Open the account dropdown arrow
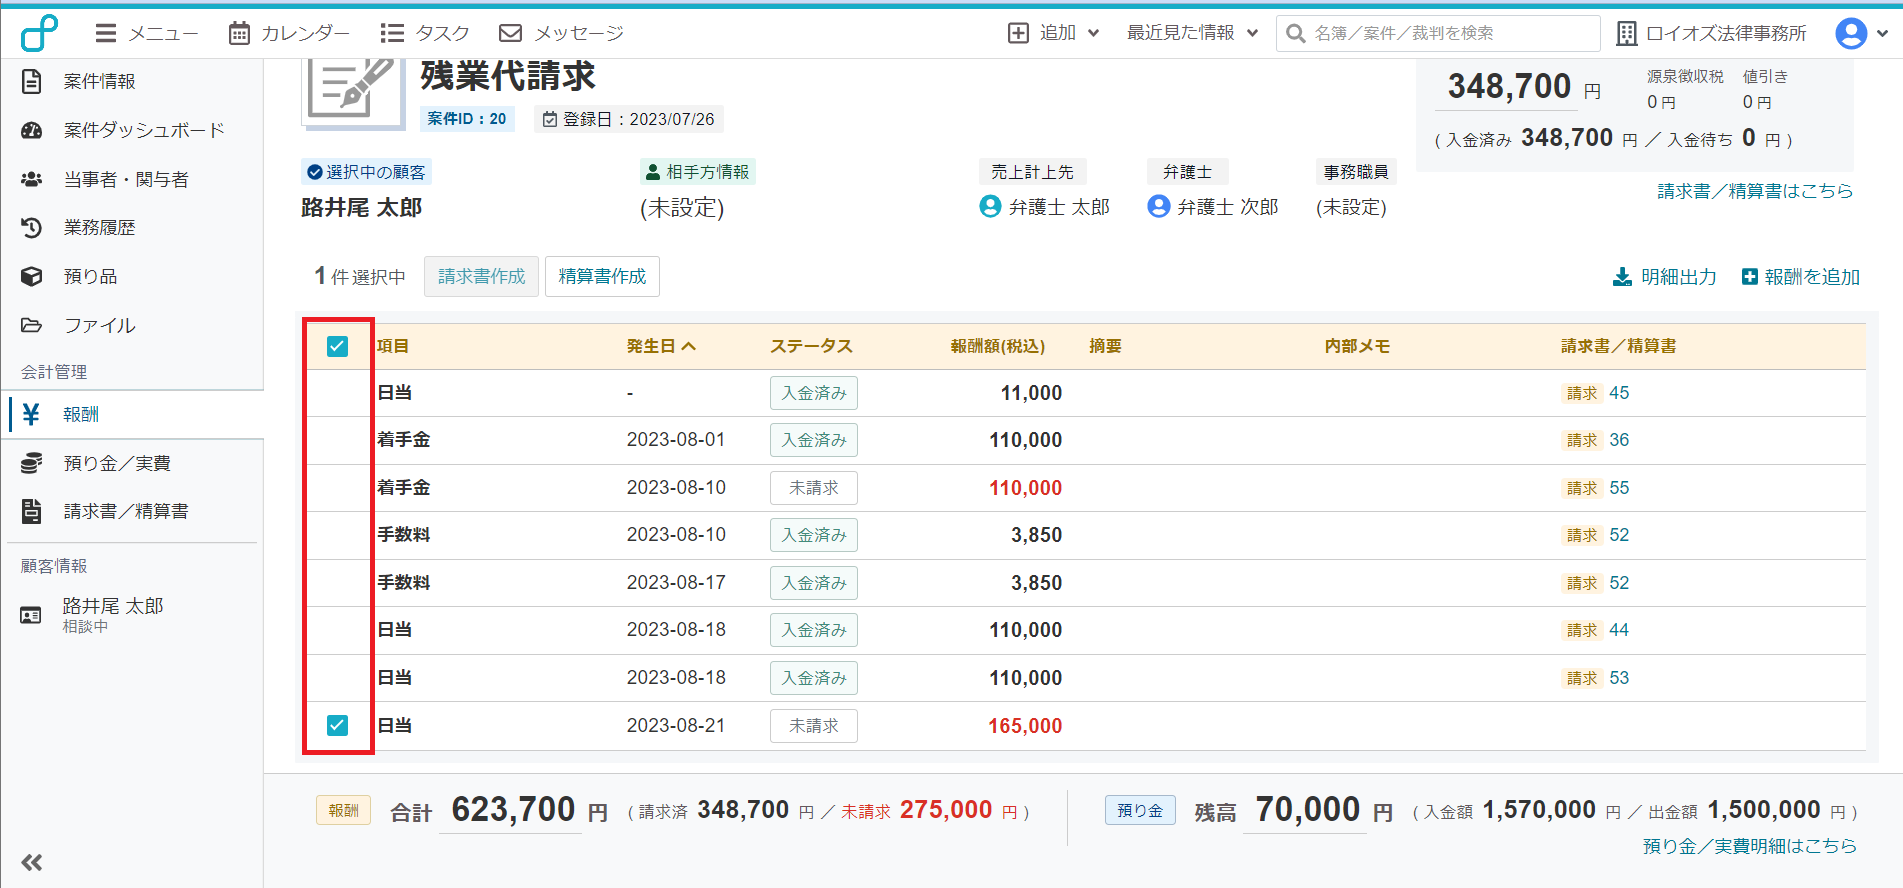 [1882, 33]
